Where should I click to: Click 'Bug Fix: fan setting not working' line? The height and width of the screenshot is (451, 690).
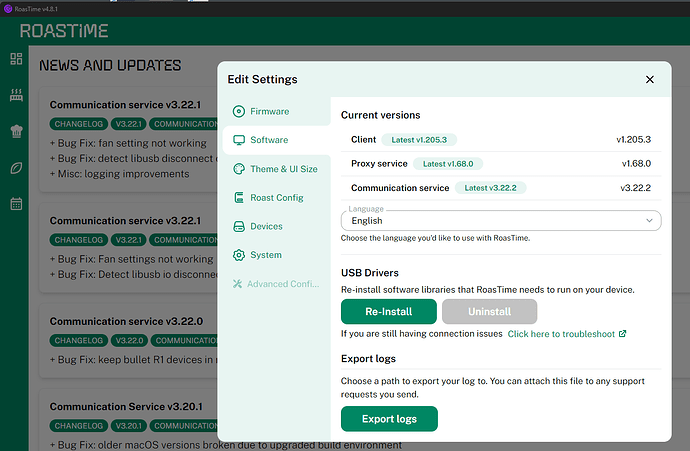click(x=128, y=143)
